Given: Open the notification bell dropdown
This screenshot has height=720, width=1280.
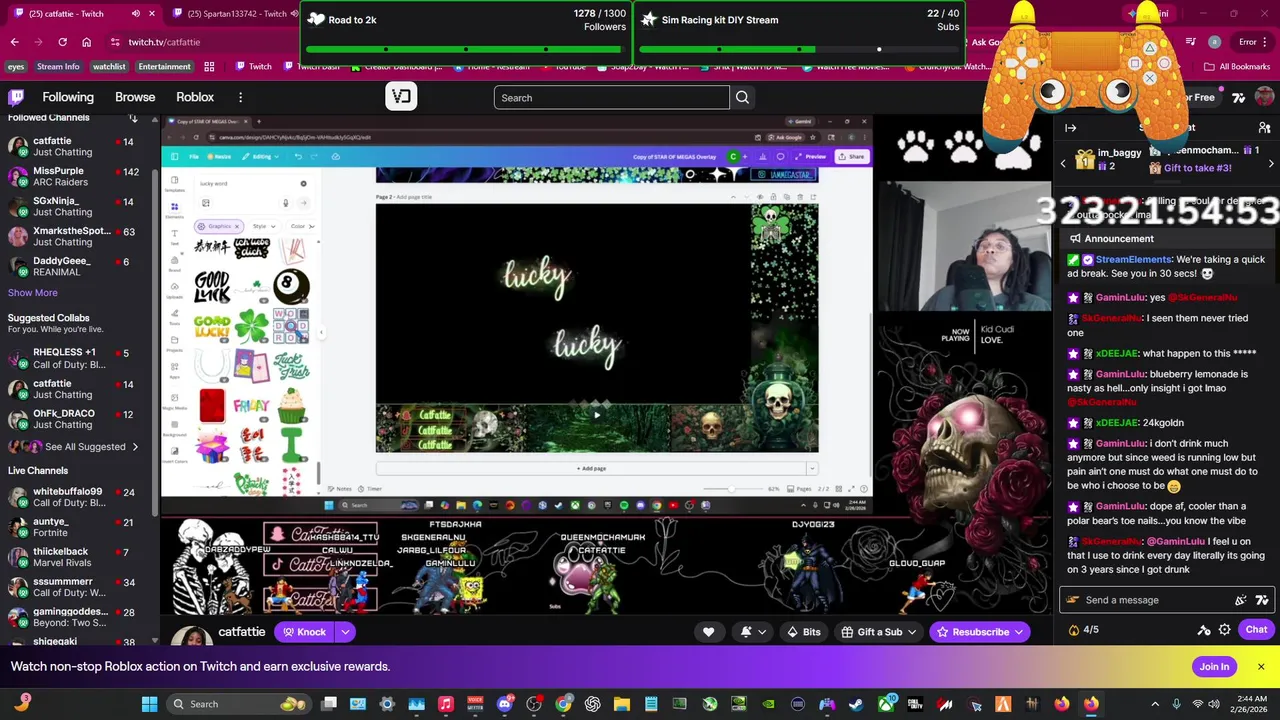Looking at the screenshot, I should pos(752,632).
